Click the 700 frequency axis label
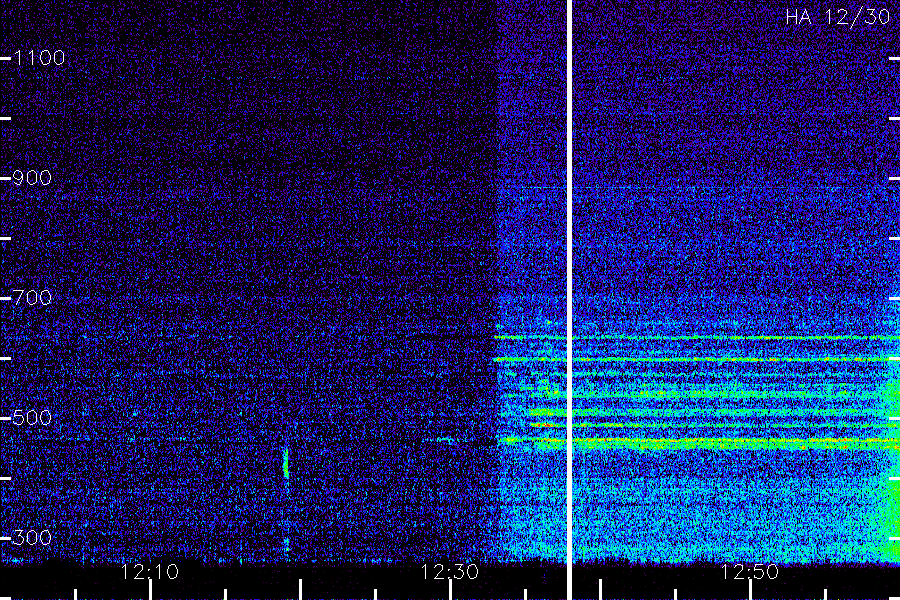 [x=32, y=298]
